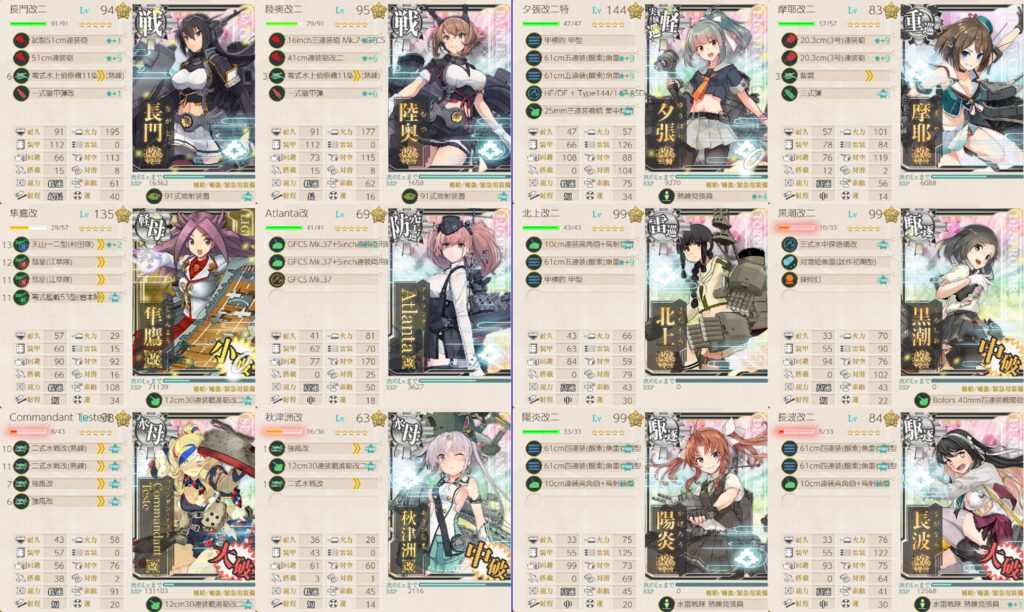Screen dimensions: 1024x612
Task: Click Junyo's 天山一二型(村田隊) aircraft icon
Action: click(21, 244)
